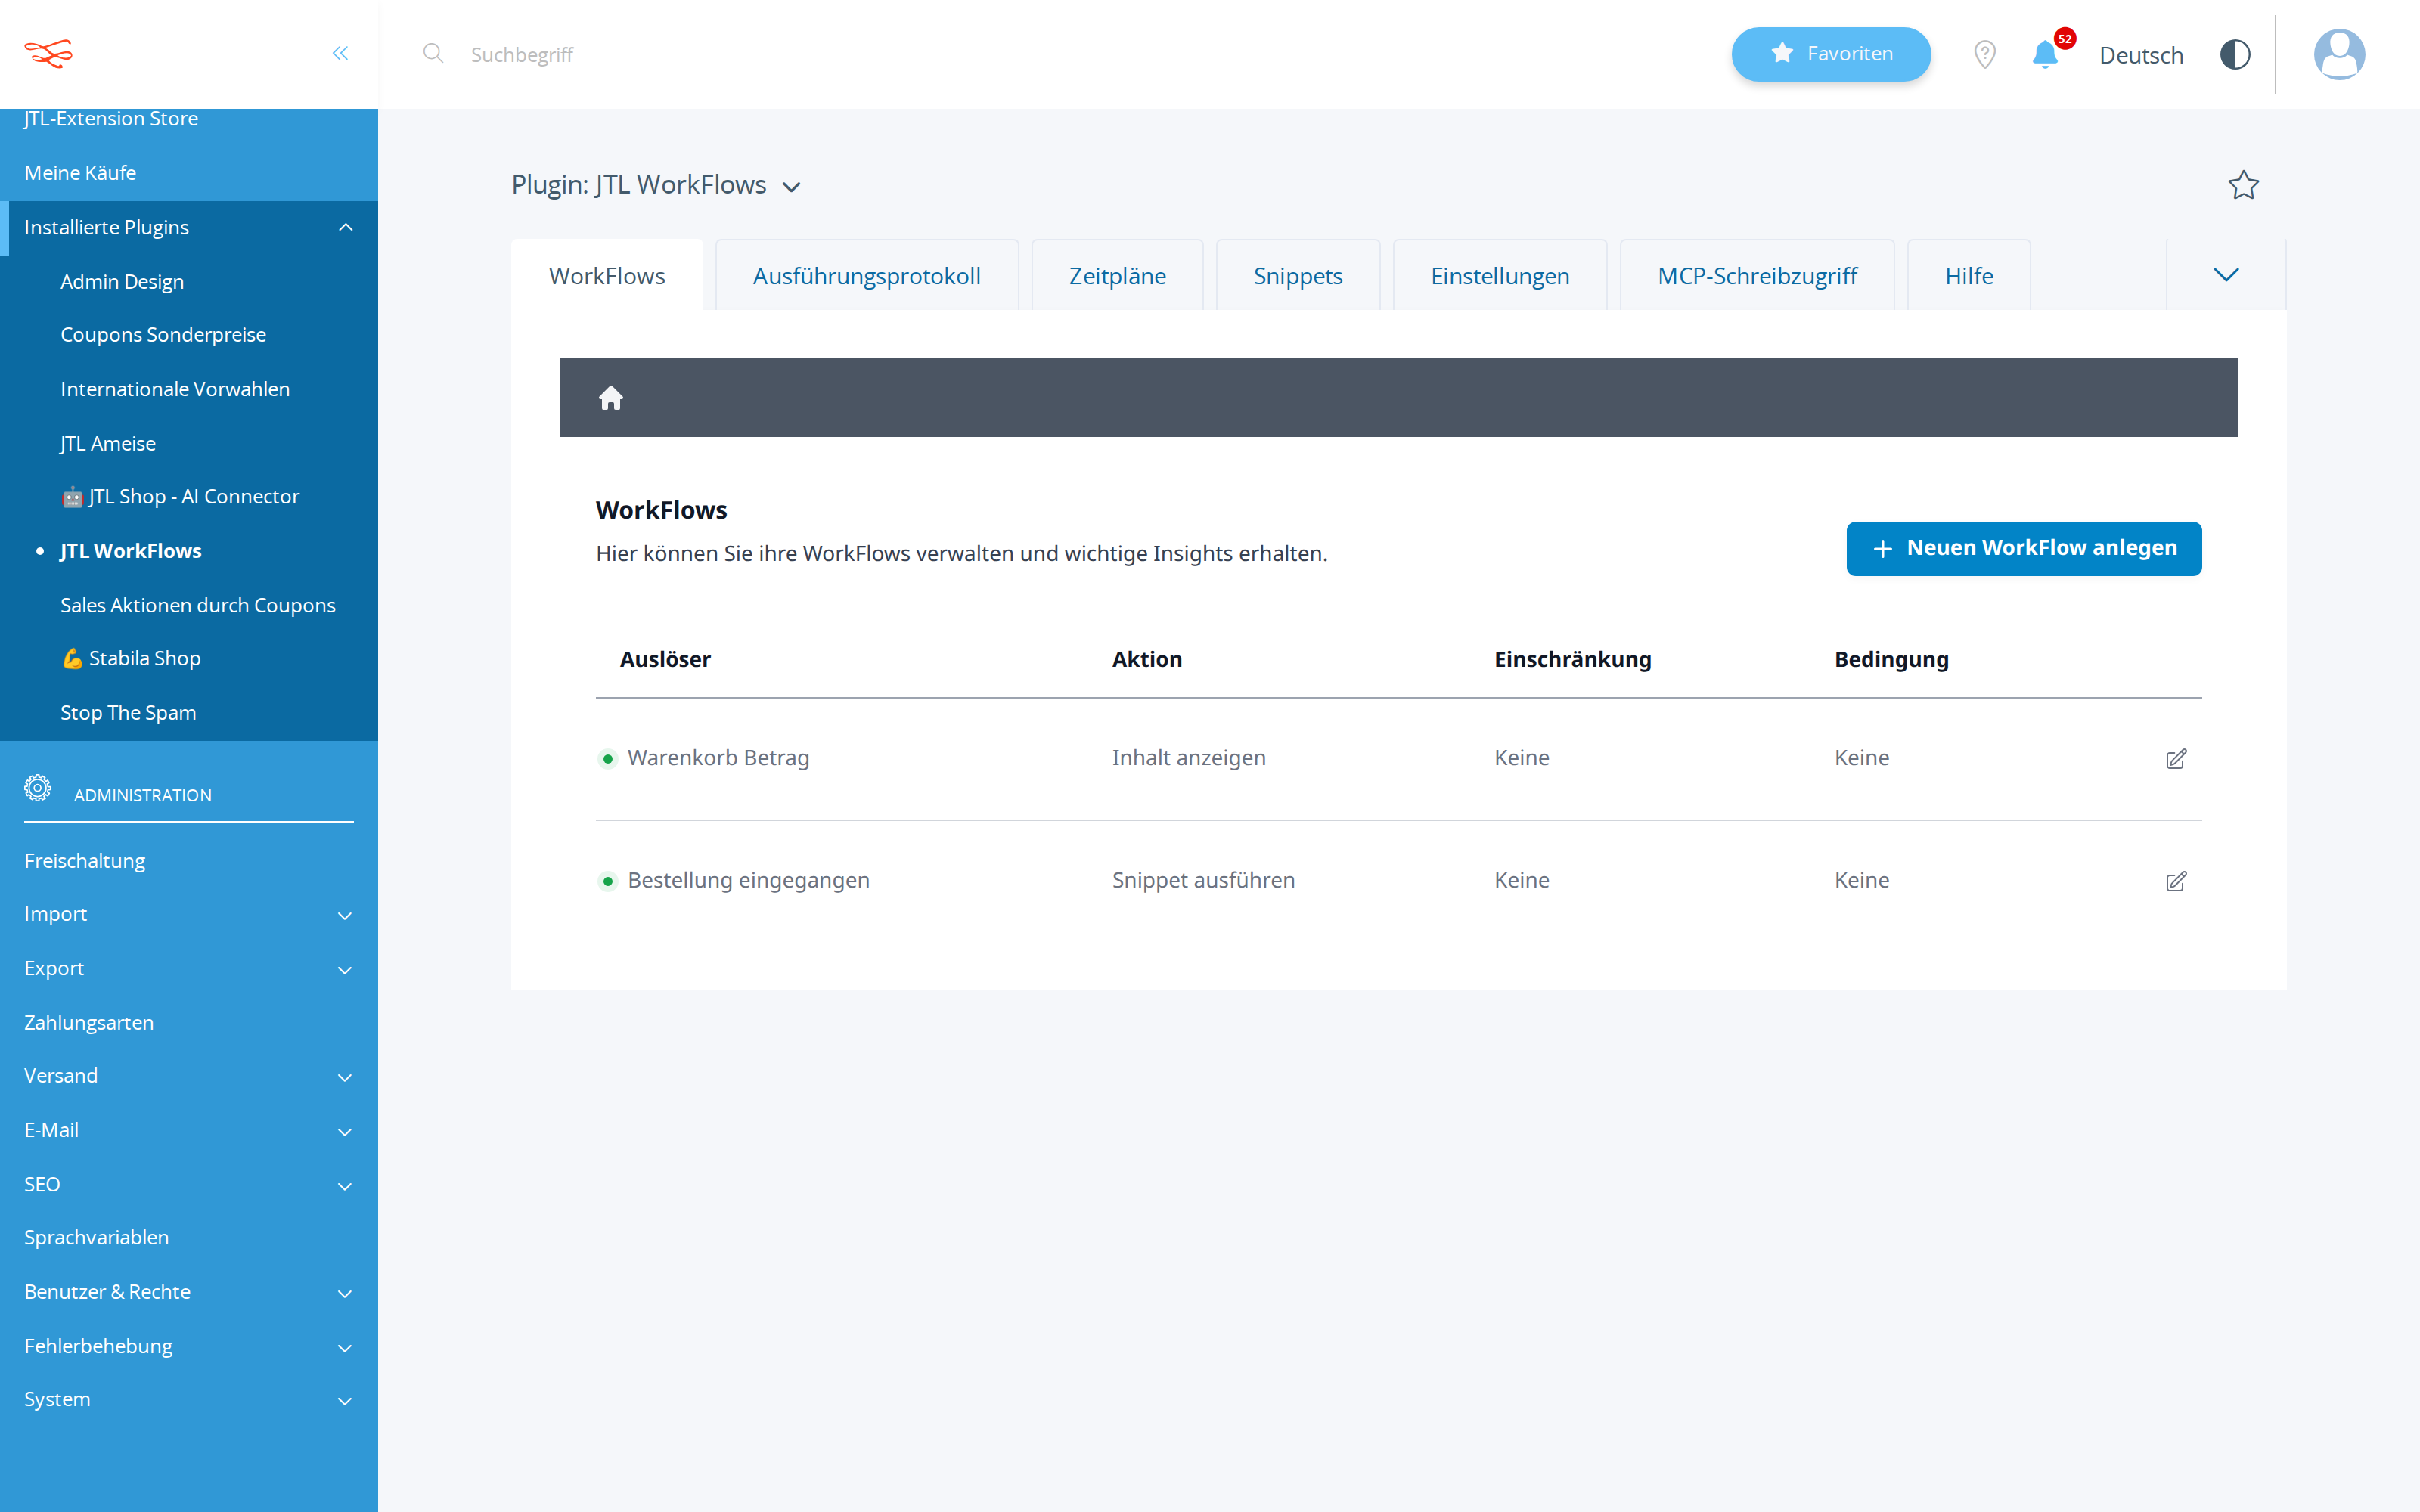Viewport: 2420px width, 1512px height.
Task: Create new workflow via Neuen WorkFlow anlegen
Action: tap(2024, 548)
